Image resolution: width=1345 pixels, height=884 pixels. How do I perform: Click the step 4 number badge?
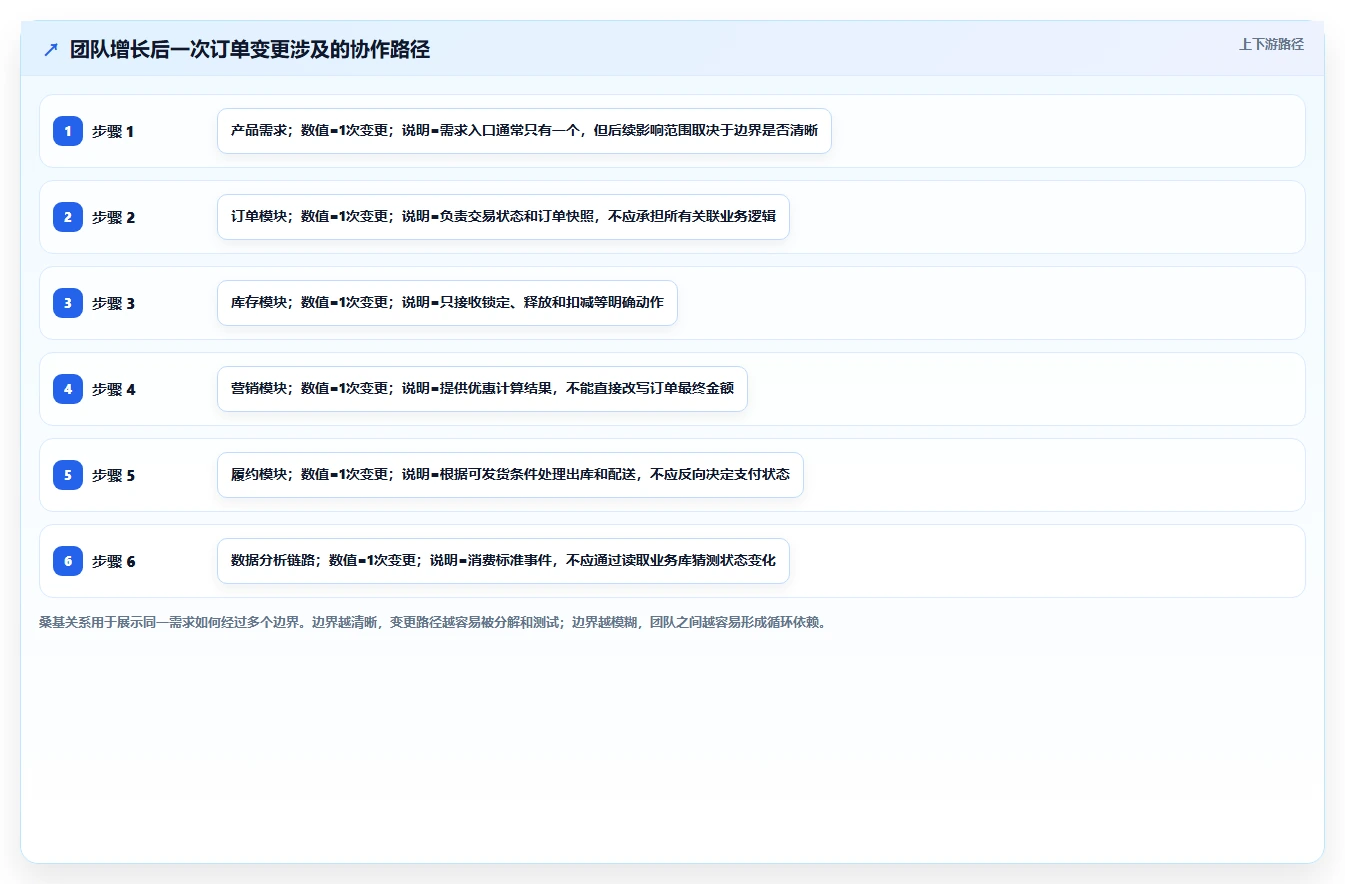pos(68,389)
